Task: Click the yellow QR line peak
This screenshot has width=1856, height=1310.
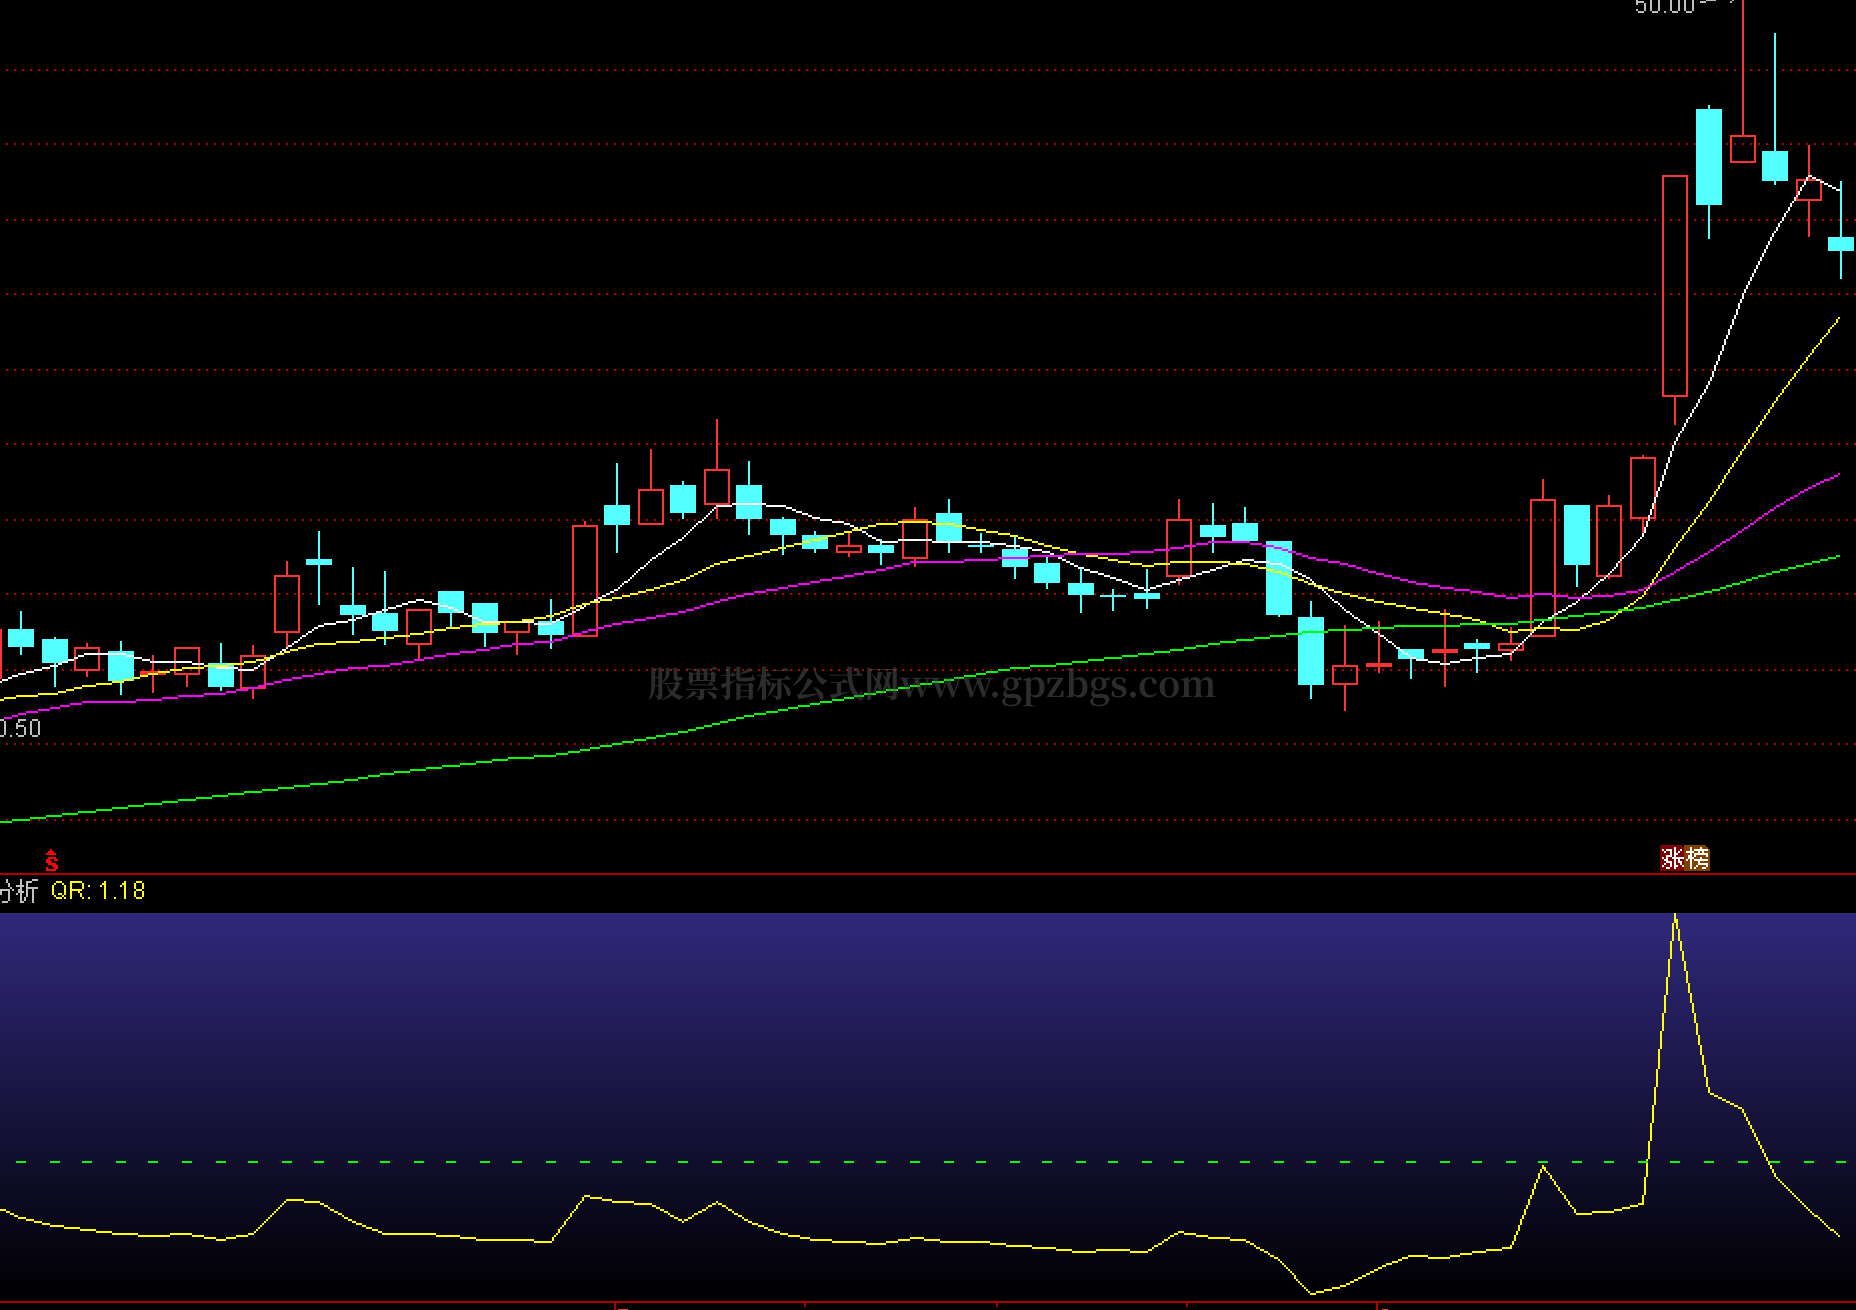Action: tap(1675, 917)
